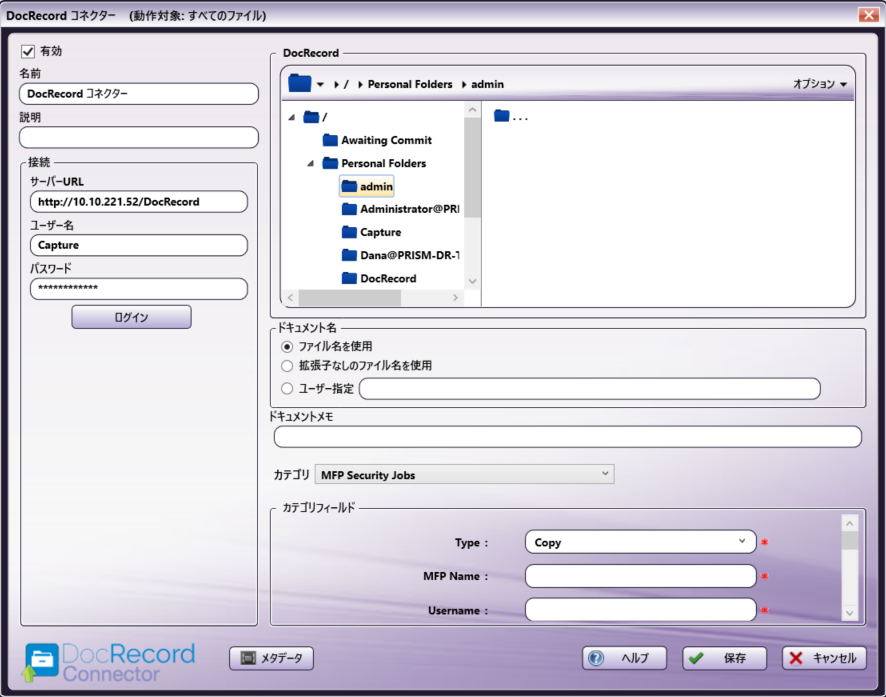Collapse the root '/' tree node
The image size is (886, 697).
[x=292, y=117]
